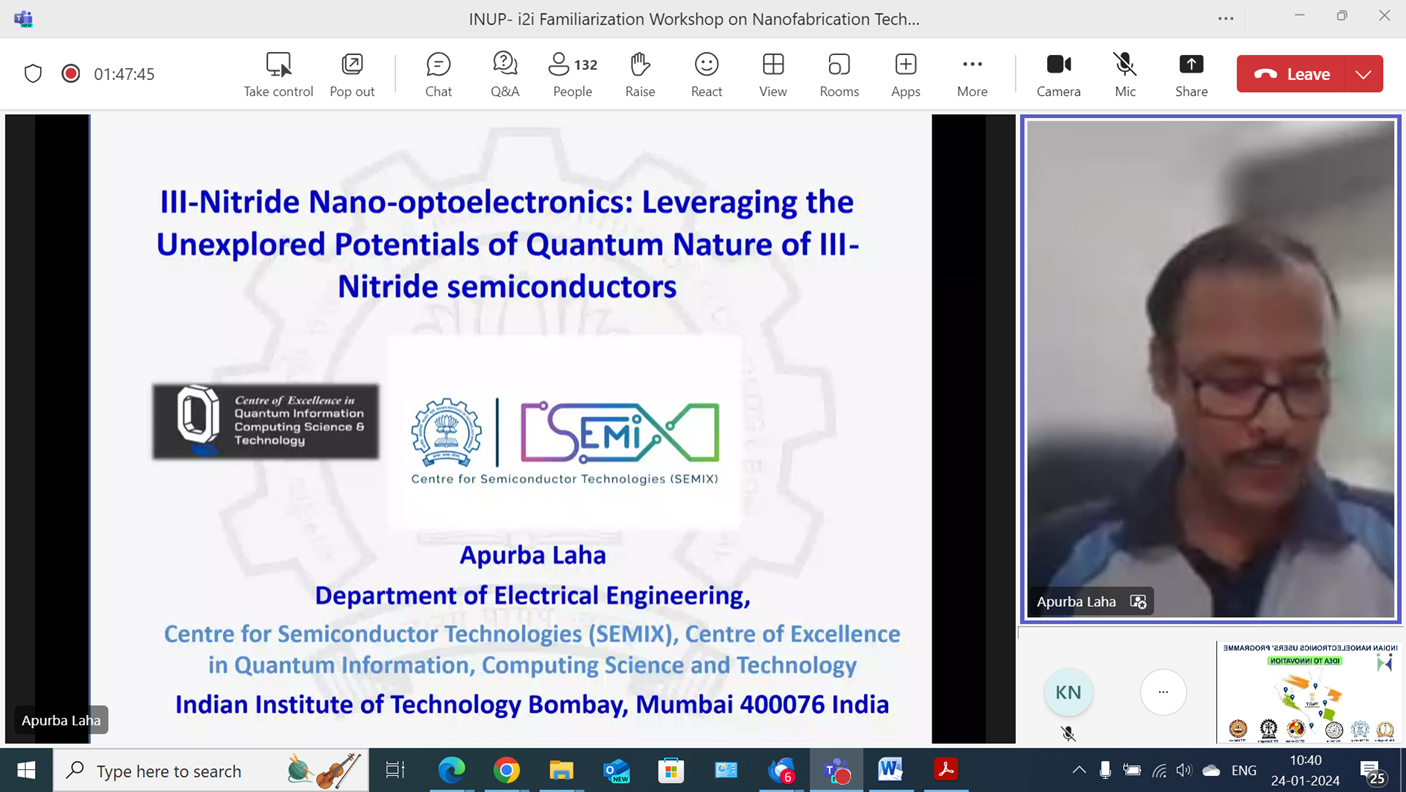1406x792 pixels.
Task: Click the red recording indicator
Action: (70, 74)
